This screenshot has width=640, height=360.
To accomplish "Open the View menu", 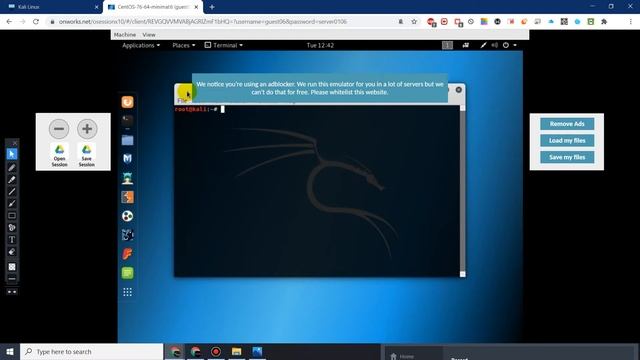I will coord(149,35).
